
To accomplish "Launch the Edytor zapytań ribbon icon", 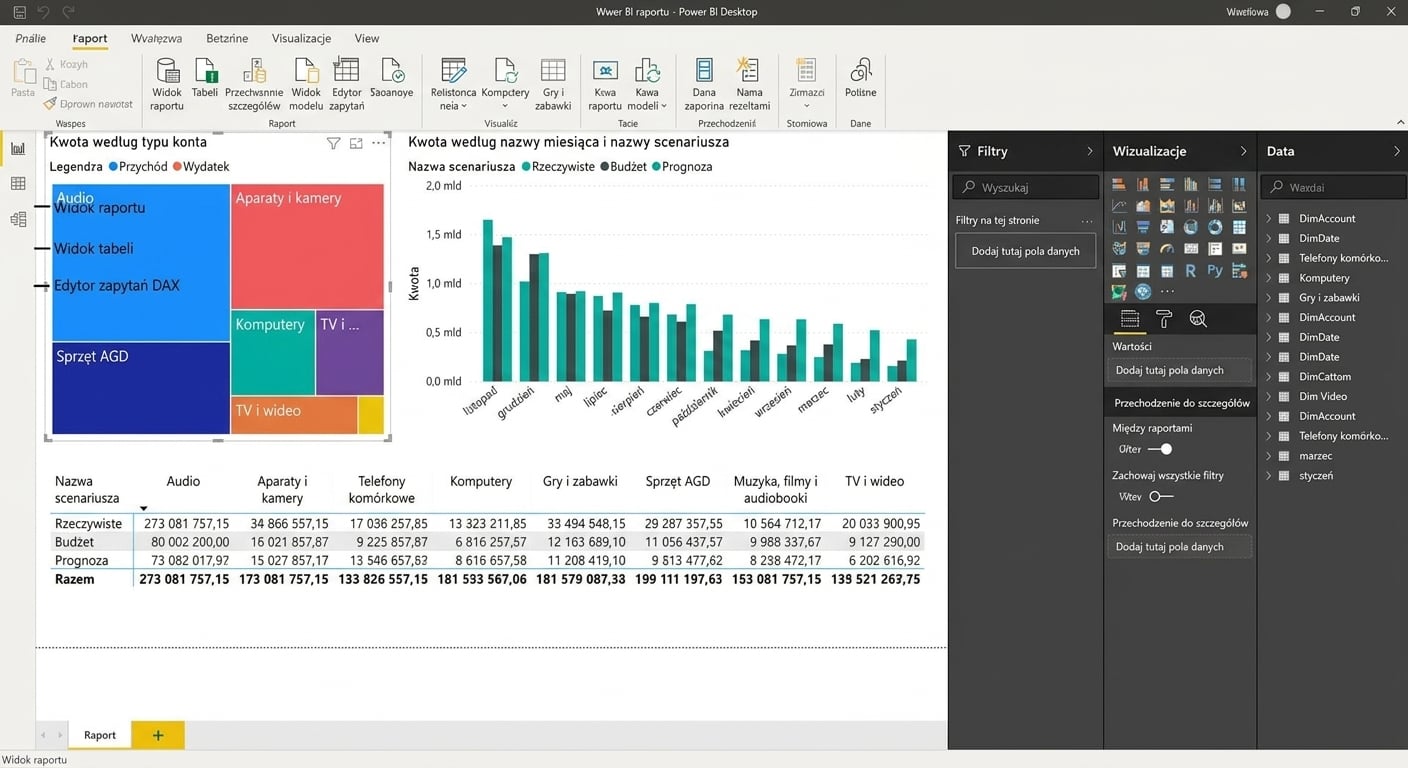I will point(347,84).
